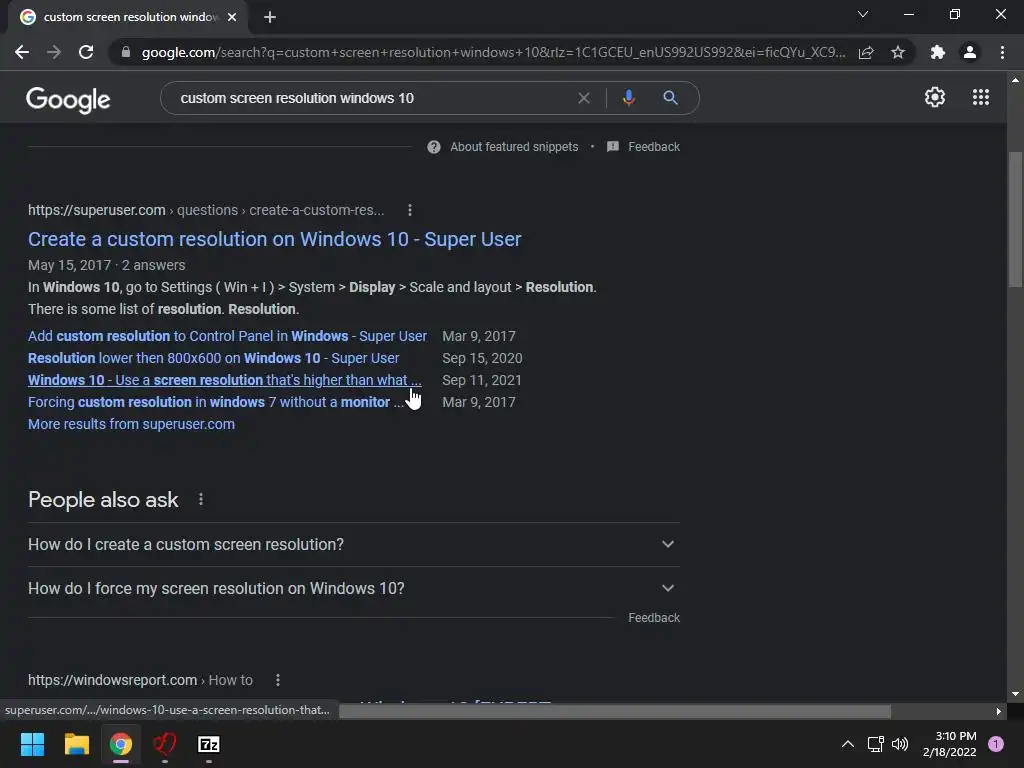Open the volume speaker tray icon
This screenshot has width=1024, height=768.
(x=900, y=744)
